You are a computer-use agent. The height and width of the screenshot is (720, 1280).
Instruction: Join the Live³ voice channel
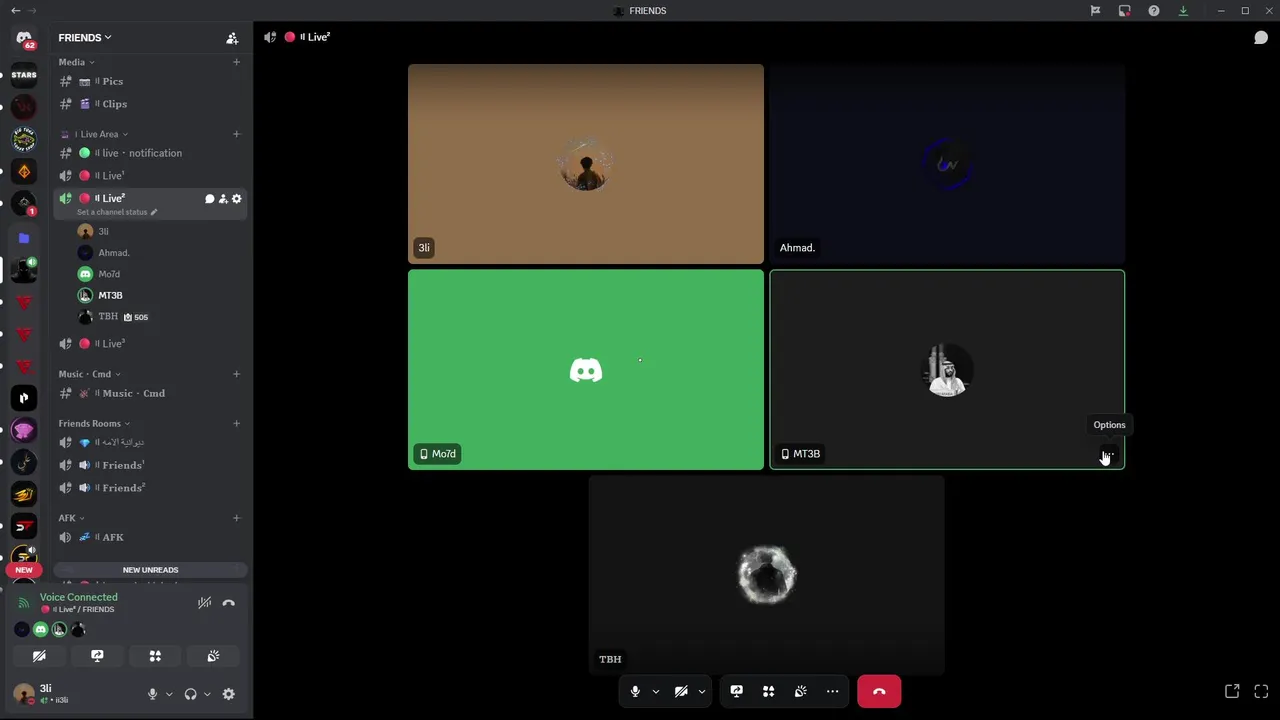pos(150,344)
